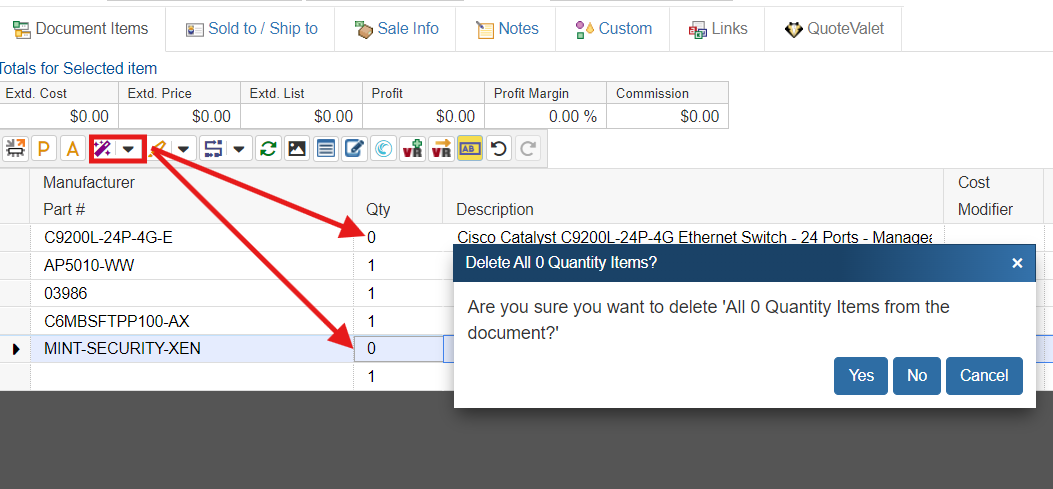Click the Qty column header

click(x=398, y=196)
